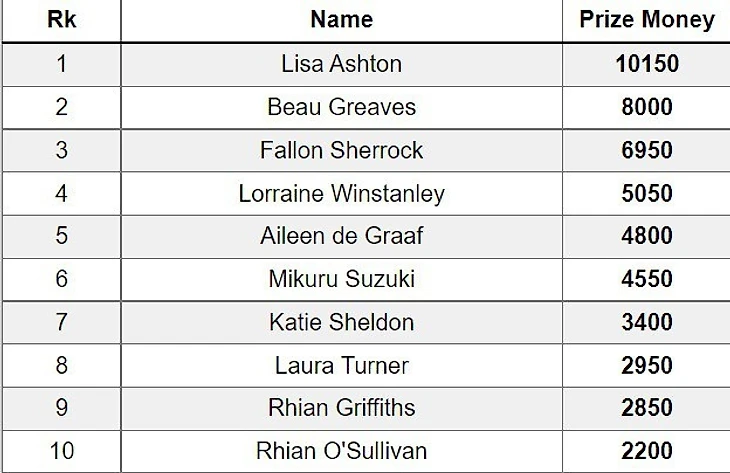Click the 2200 prize money cell
This screenshot has height=473, width=730.
[646, 452]
